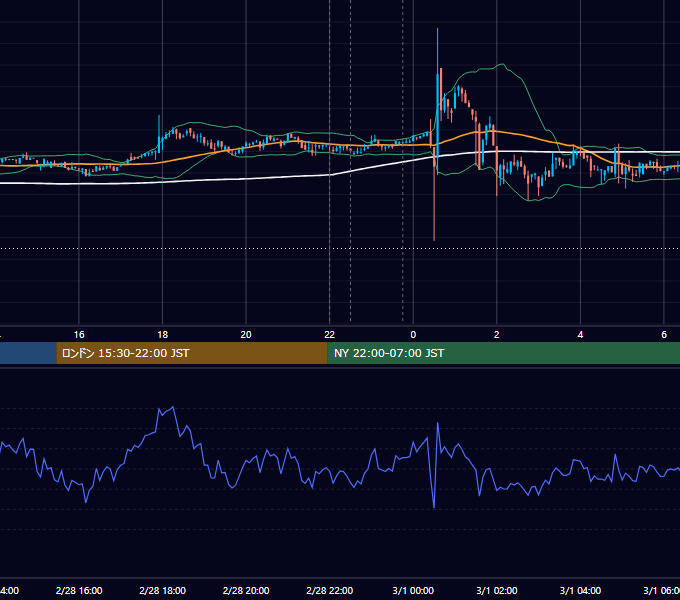Click the 2/28 18:00 date label
680x600 pixels.
(163, 590)
